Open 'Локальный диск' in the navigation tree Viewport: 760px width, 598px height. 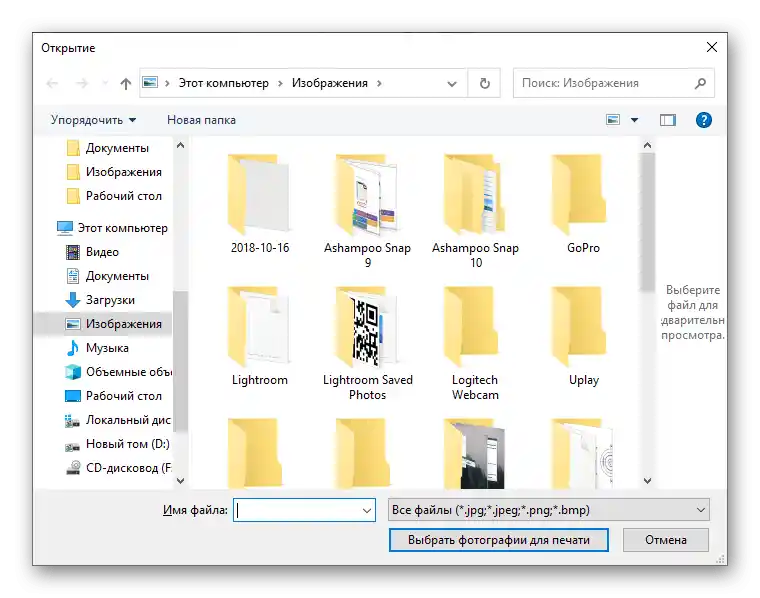118,420
